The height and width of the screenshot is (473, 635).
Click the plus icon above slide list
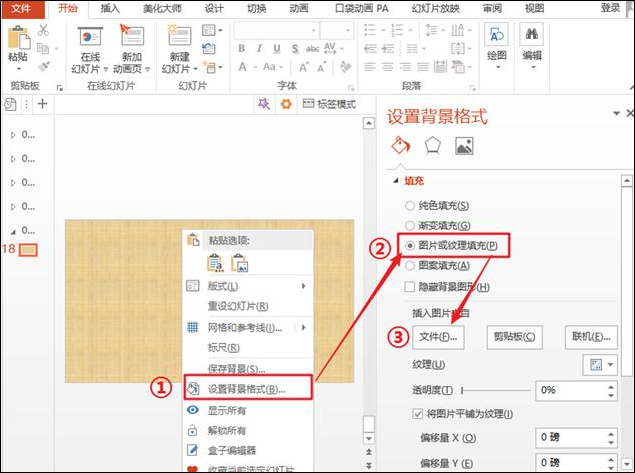43,104
